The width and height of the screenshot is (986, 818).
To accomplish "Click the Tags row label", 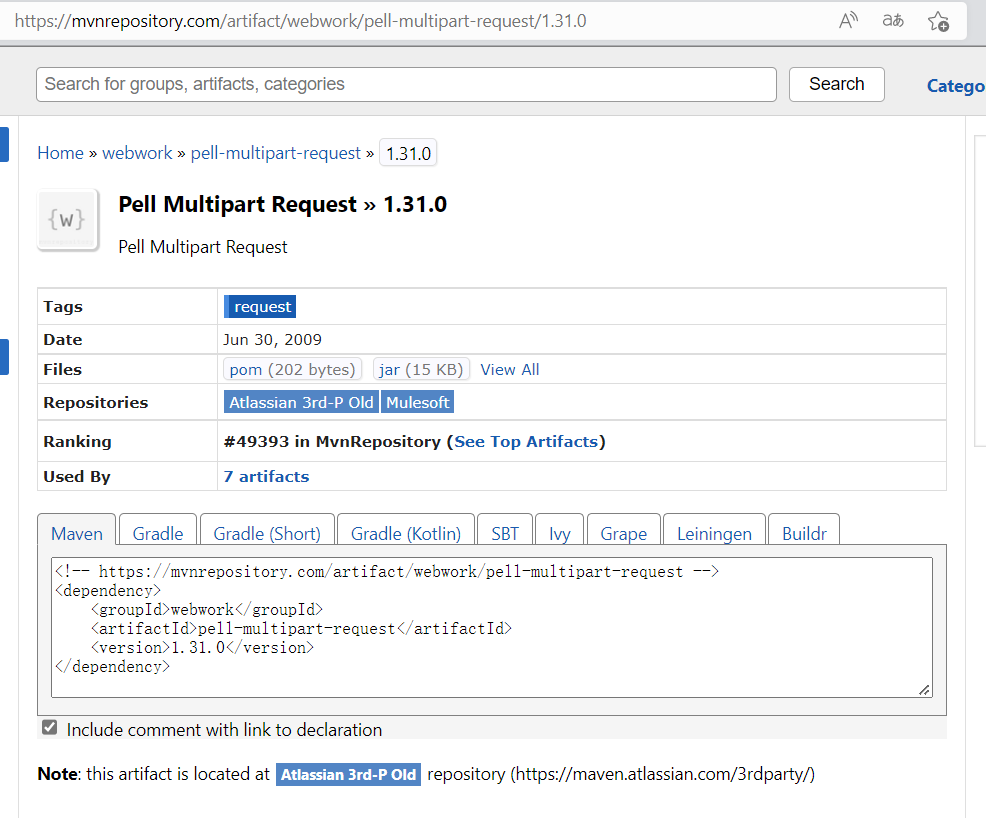I will tap(63, 307).
